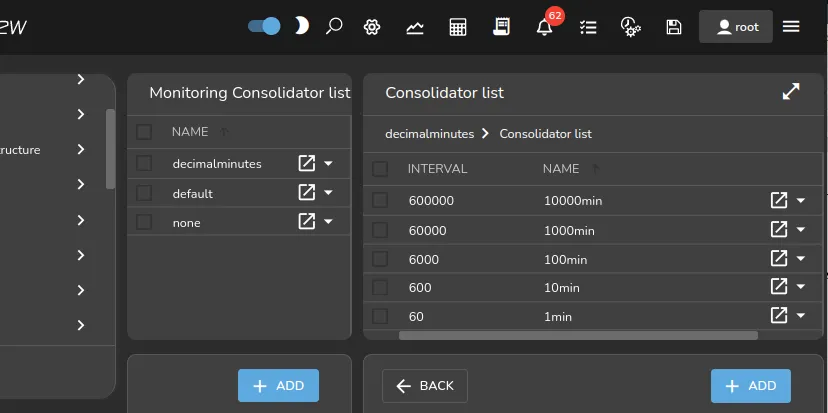The image size is (828, 413).
Task: Click the sidebar vertical scrollbar
Action: pyautogui.click(x=110, y=149)
